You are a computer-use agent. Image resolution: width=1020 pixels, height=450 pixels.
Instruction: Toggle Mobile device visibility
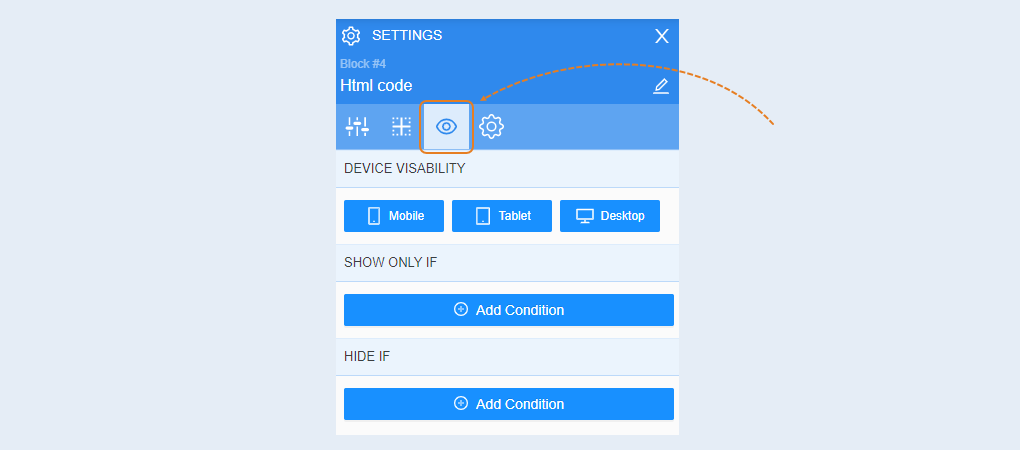(x=394, y=216)
